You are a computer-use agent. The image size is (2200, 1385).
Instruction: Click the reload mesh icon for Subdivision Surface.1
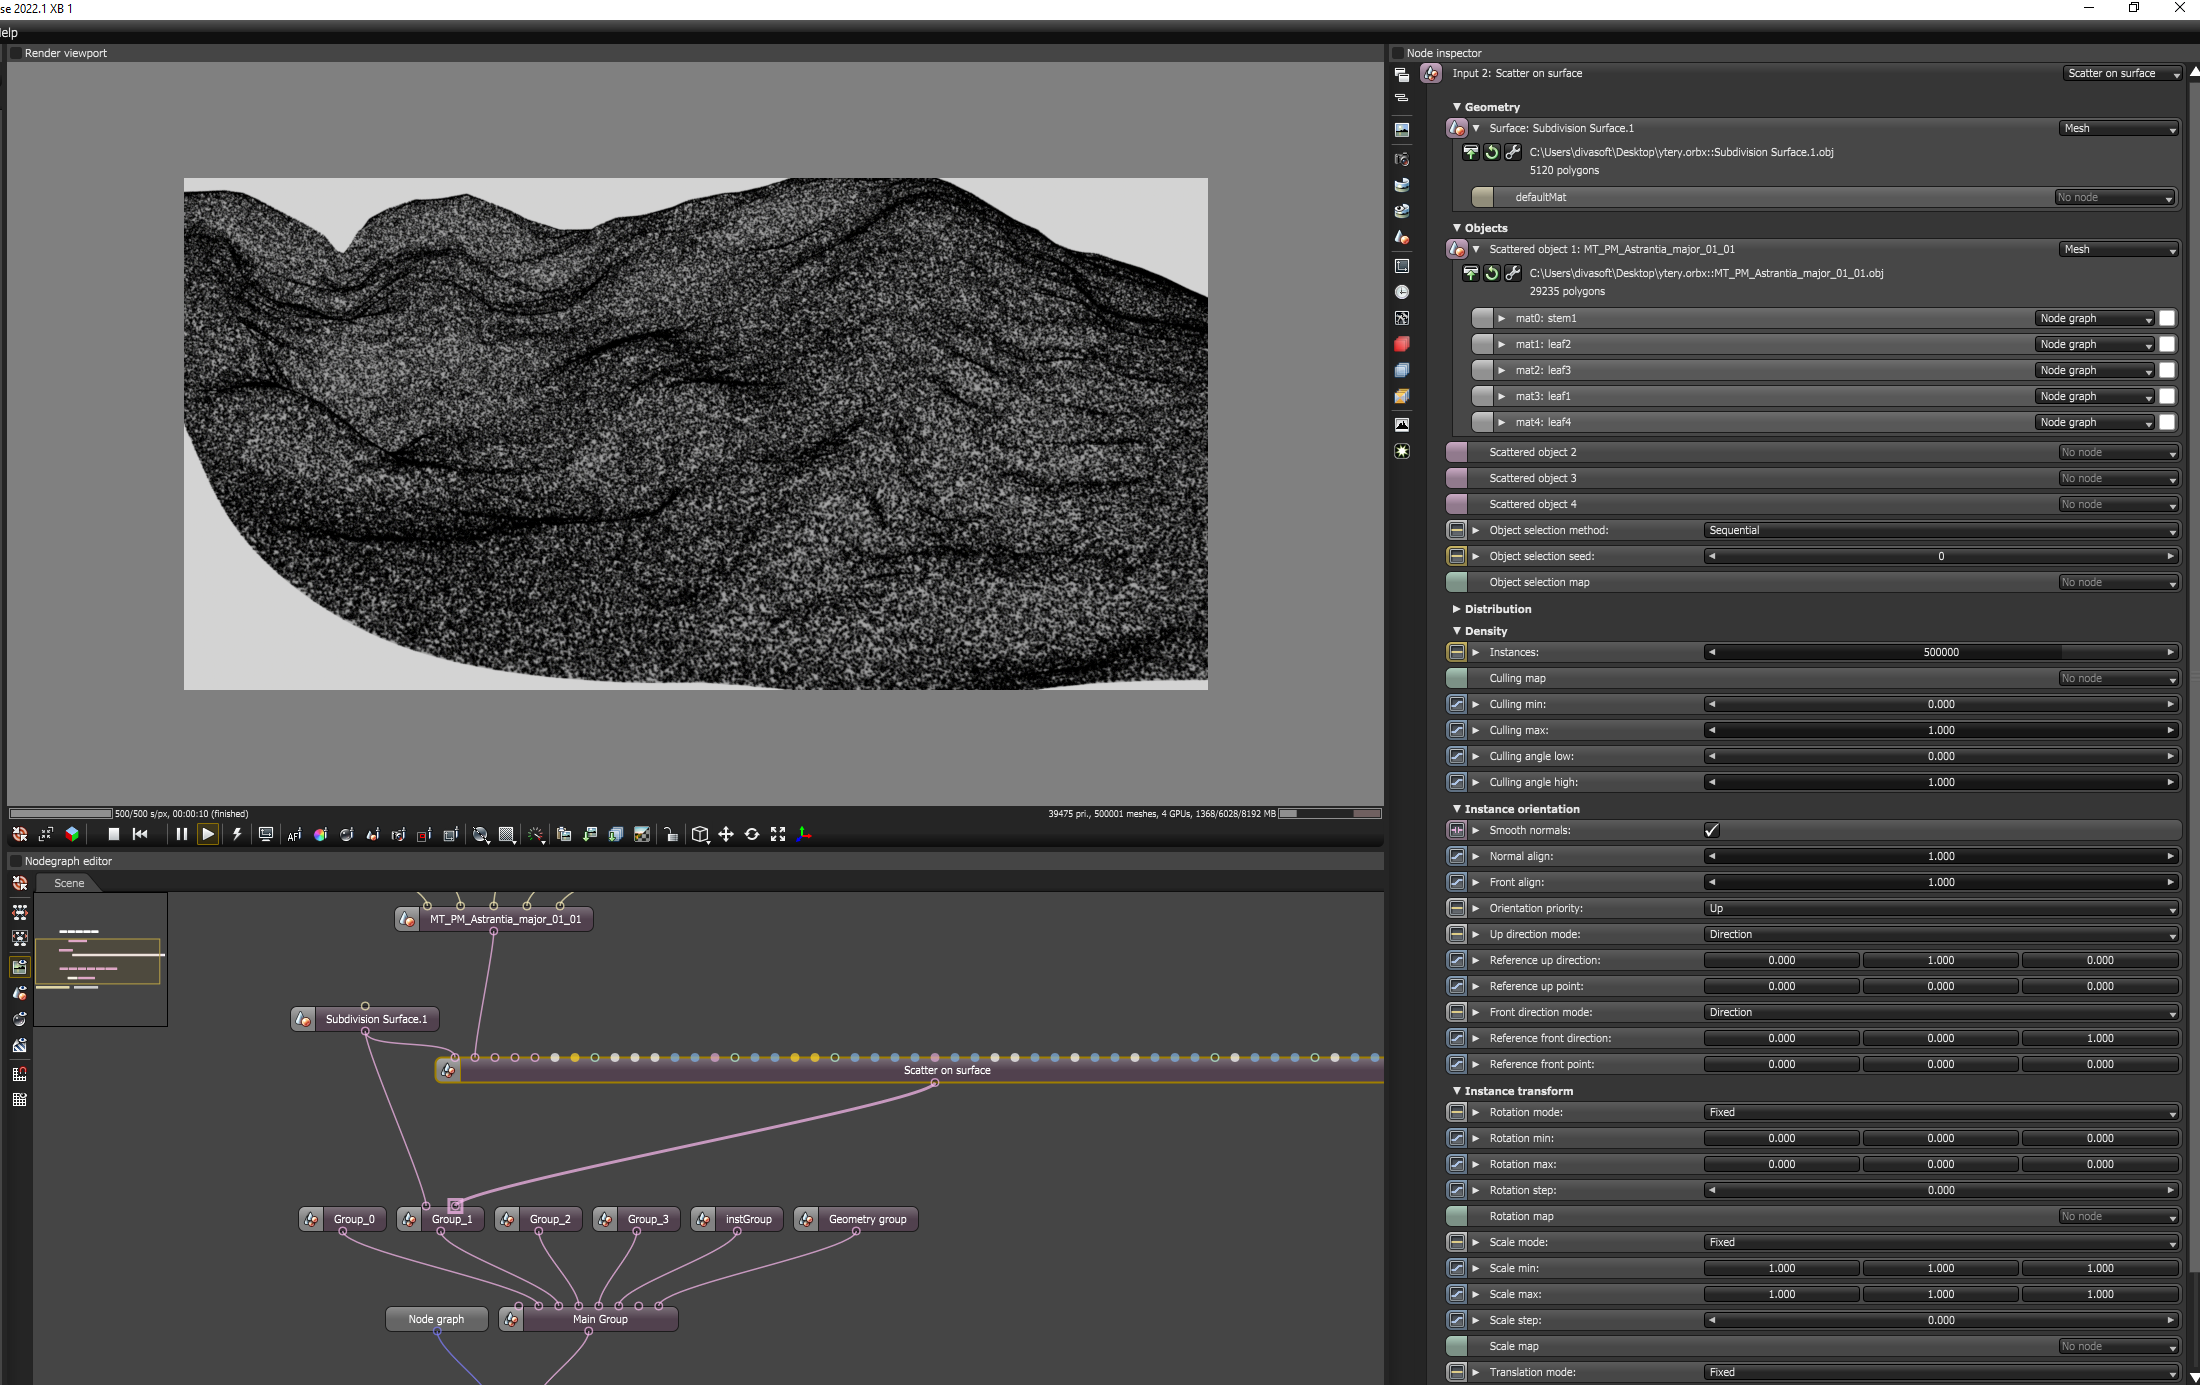1492,152
